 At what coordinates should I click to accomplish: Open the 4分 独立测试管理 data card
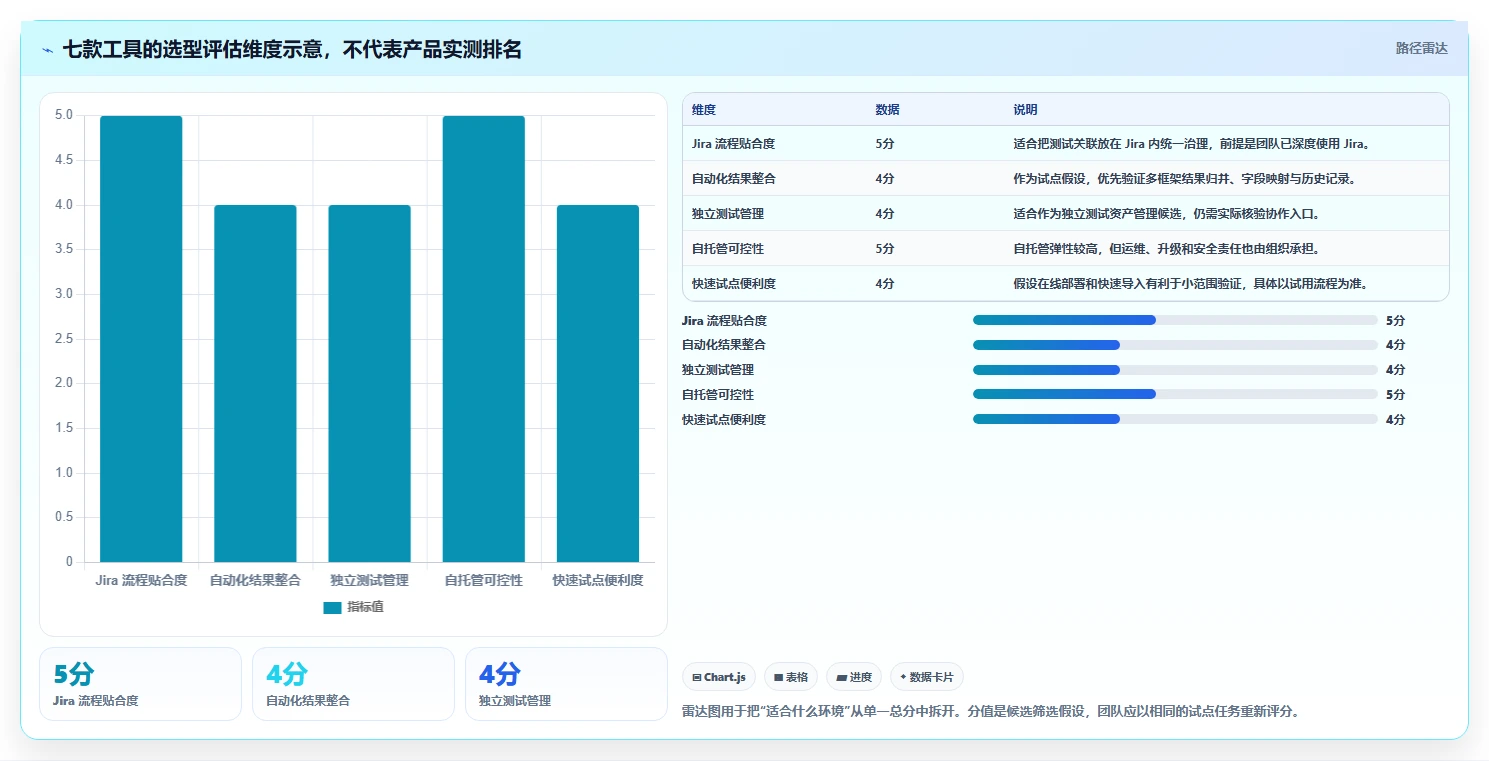point(566,684)
